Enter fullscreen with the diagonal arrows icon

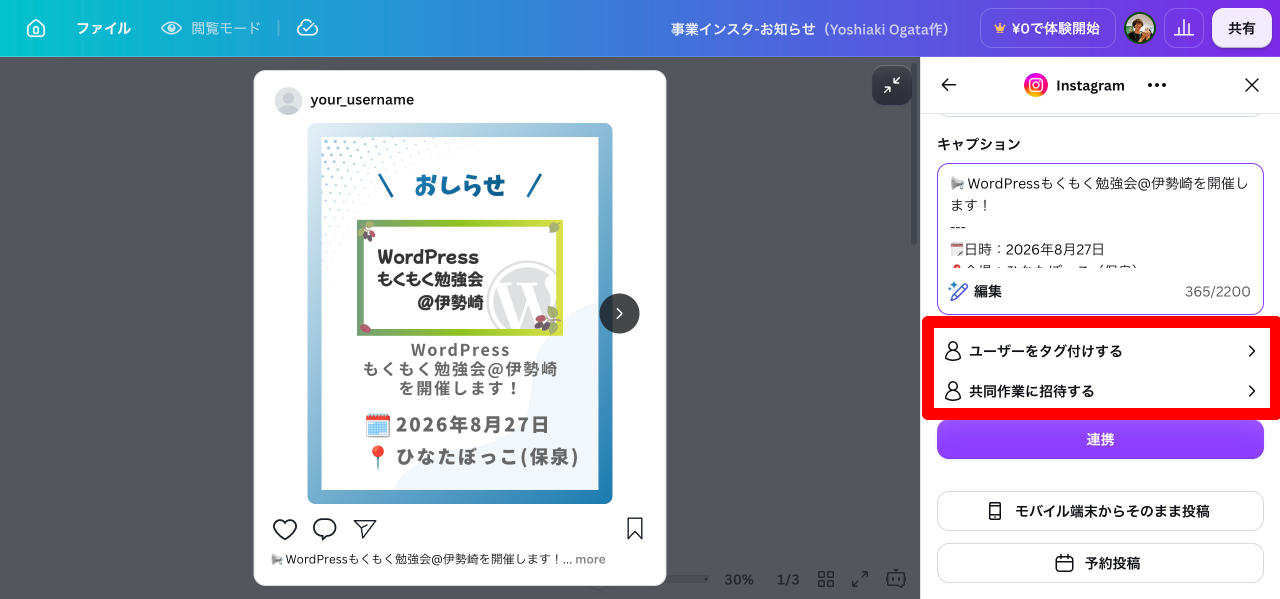click(860, 579)
